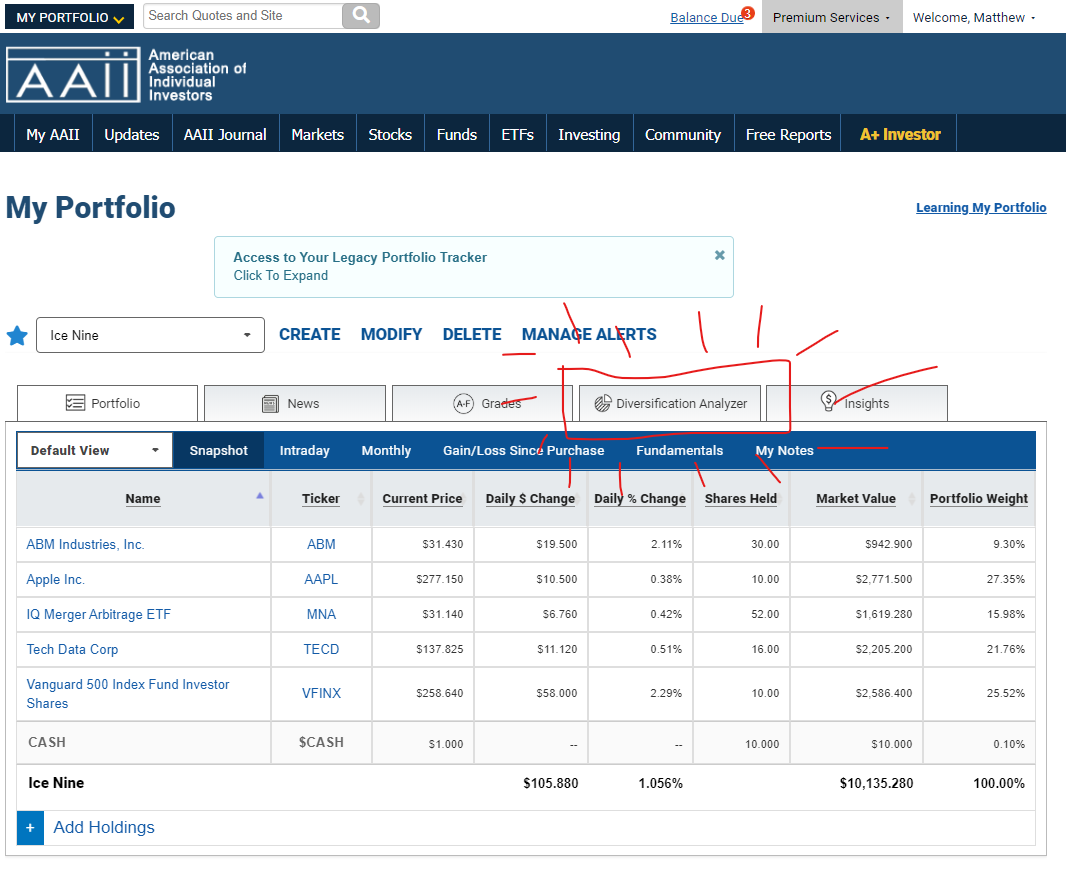
Task: Switch to the Fundamentals view
Action: 680,450
